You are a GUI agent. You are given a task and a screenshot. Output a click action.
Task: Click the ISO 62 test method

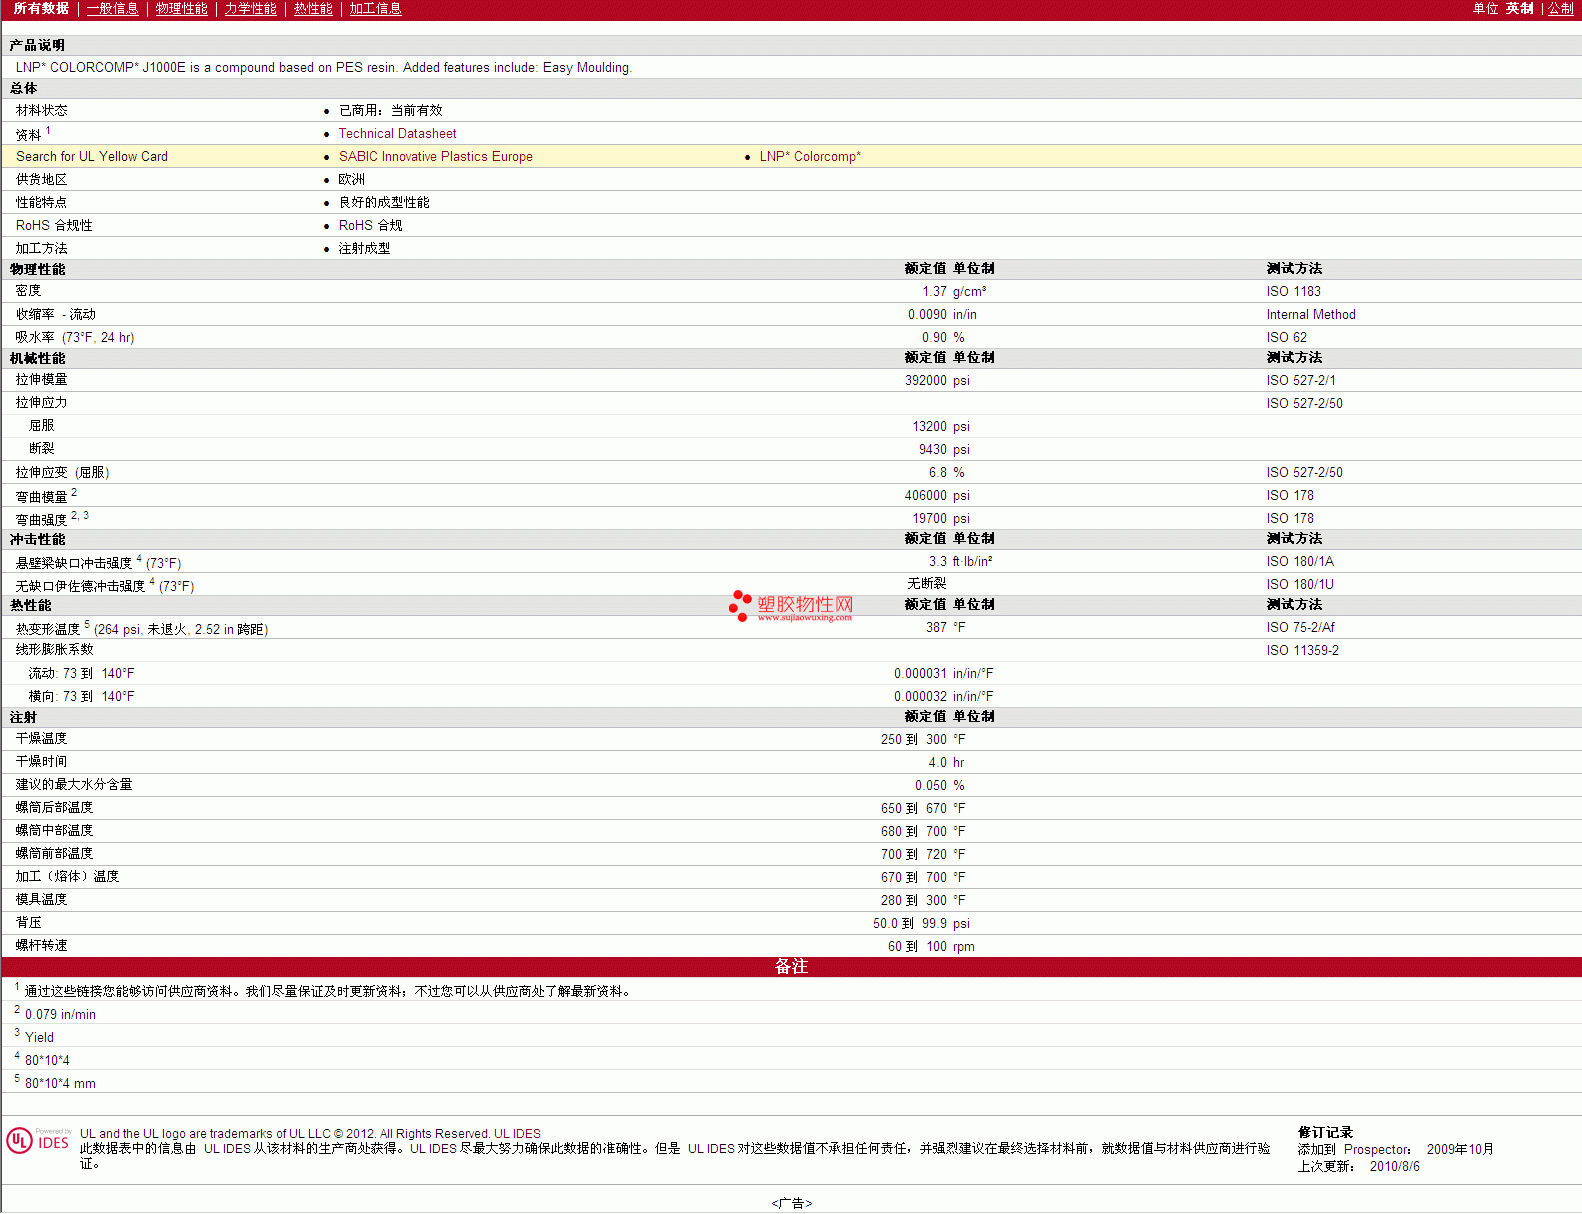pyautogui.click(x=1286, y=337)
